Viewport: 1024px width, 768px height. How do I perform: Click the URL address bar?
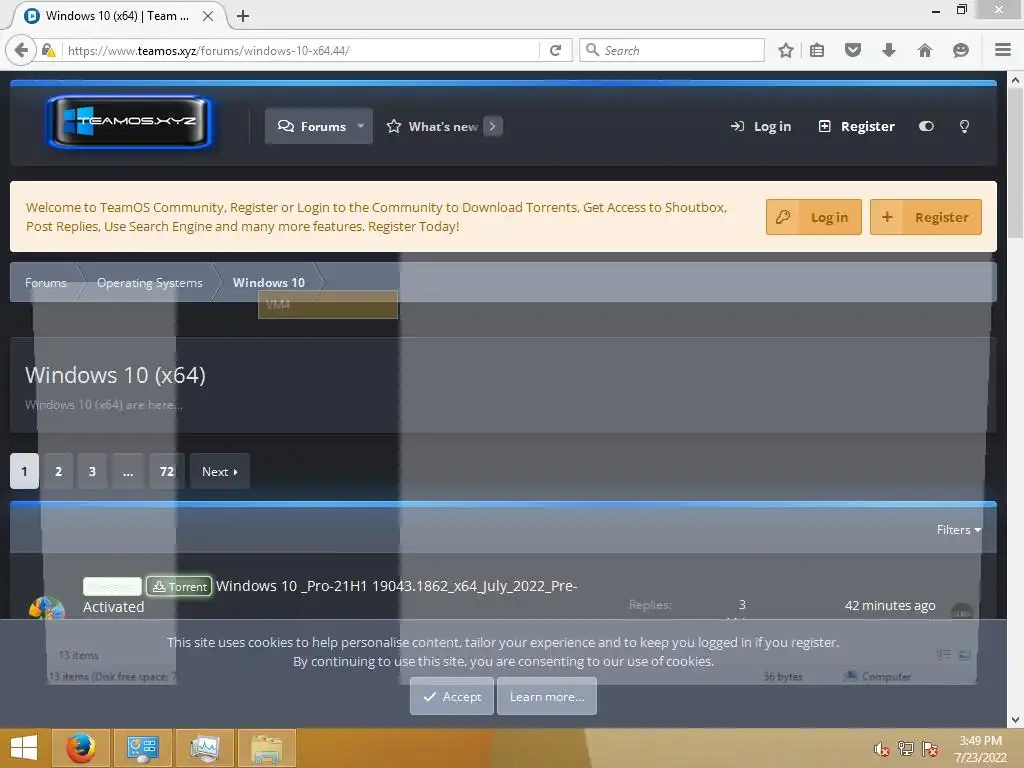pos(300,50)
